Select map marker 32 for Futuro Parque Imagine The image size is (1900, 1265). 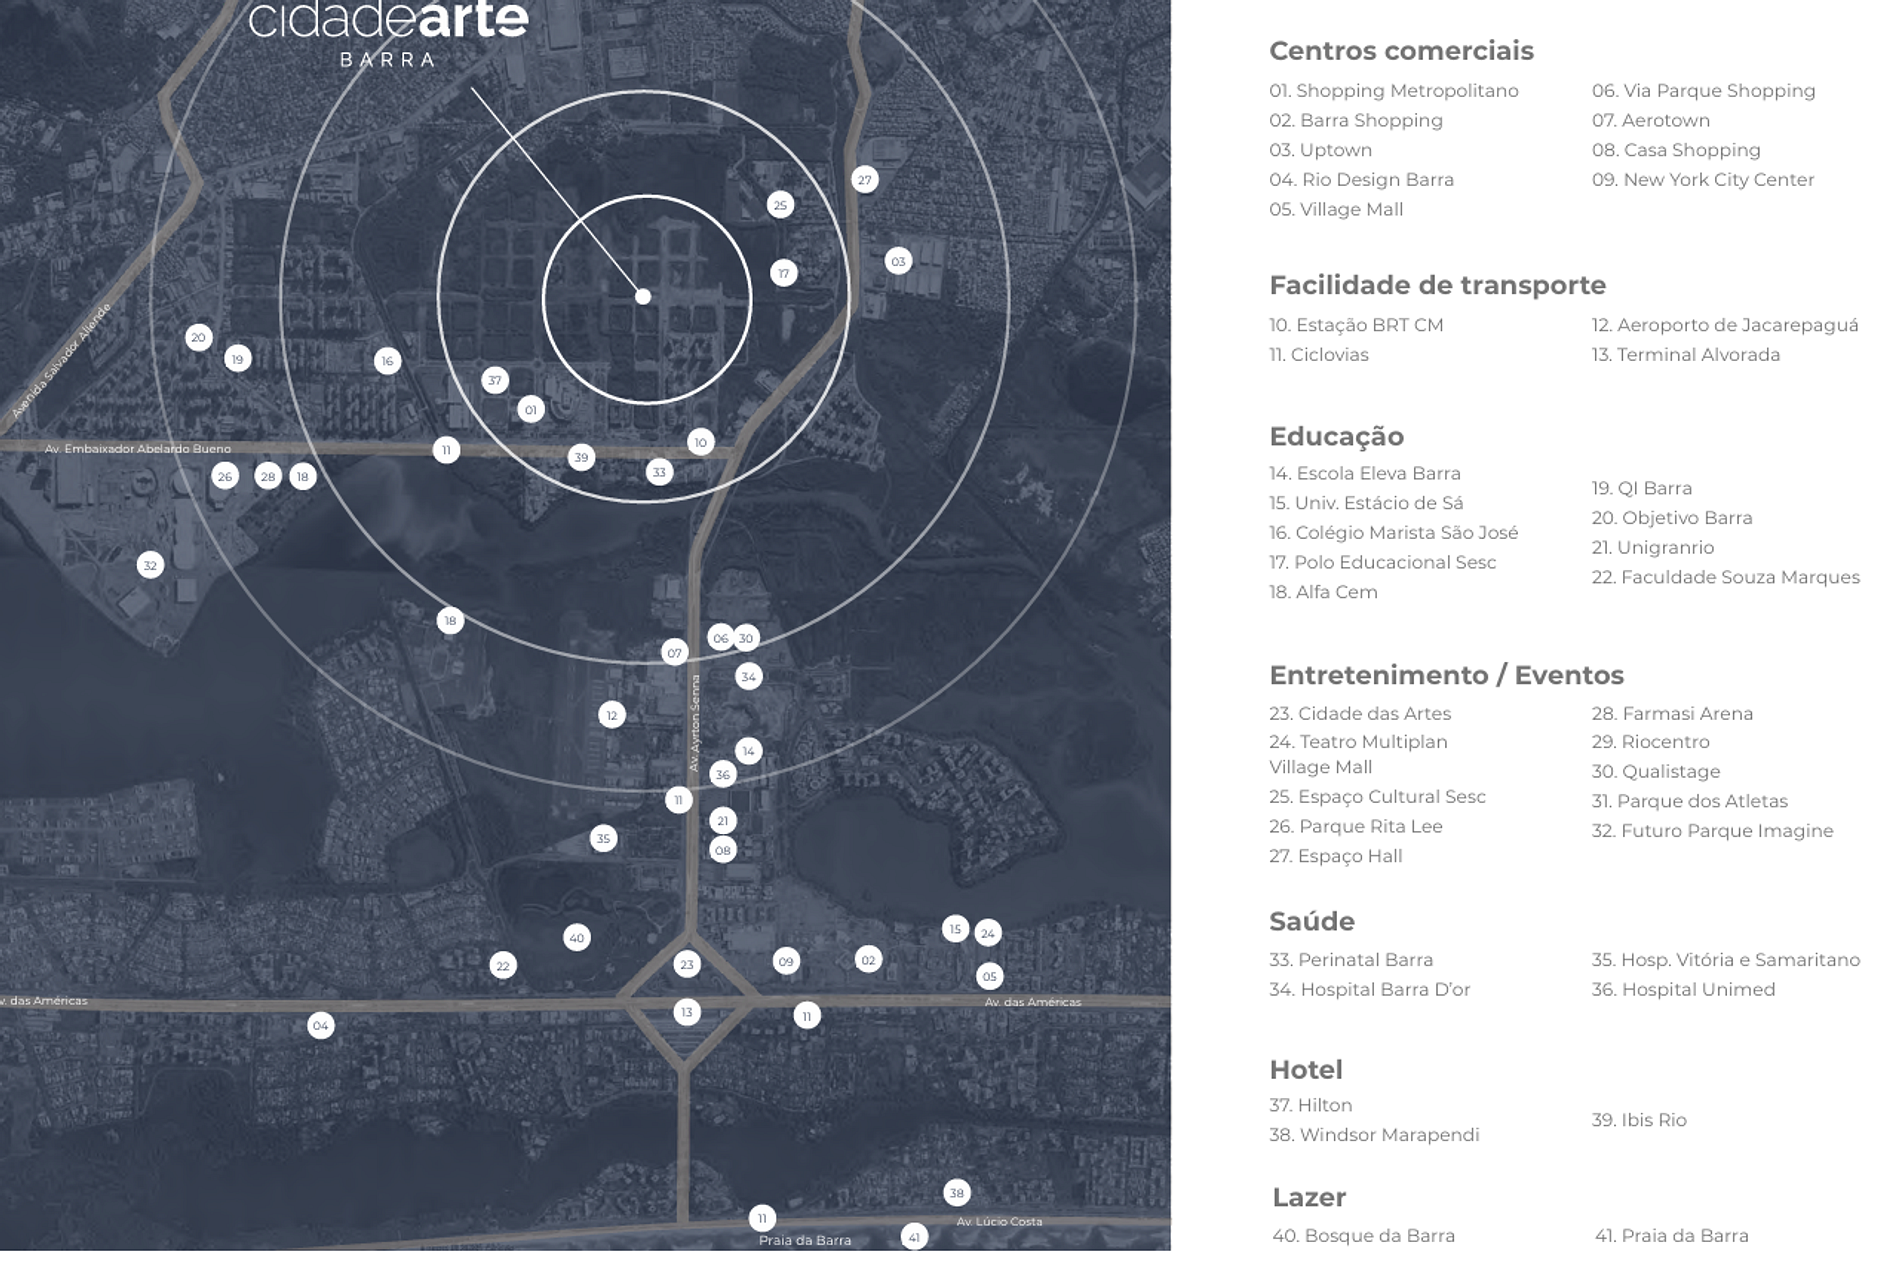(x=150, y=566)
